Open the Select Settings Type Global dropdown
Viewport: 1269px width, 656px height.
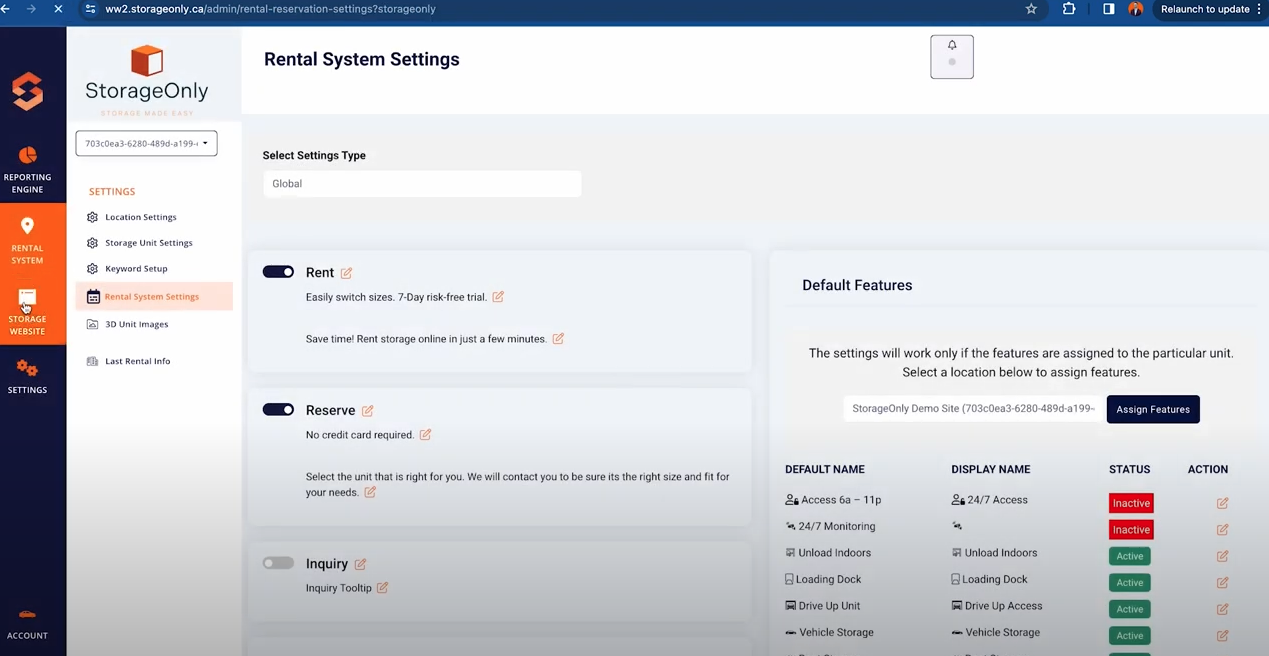(x=421, y=184)
